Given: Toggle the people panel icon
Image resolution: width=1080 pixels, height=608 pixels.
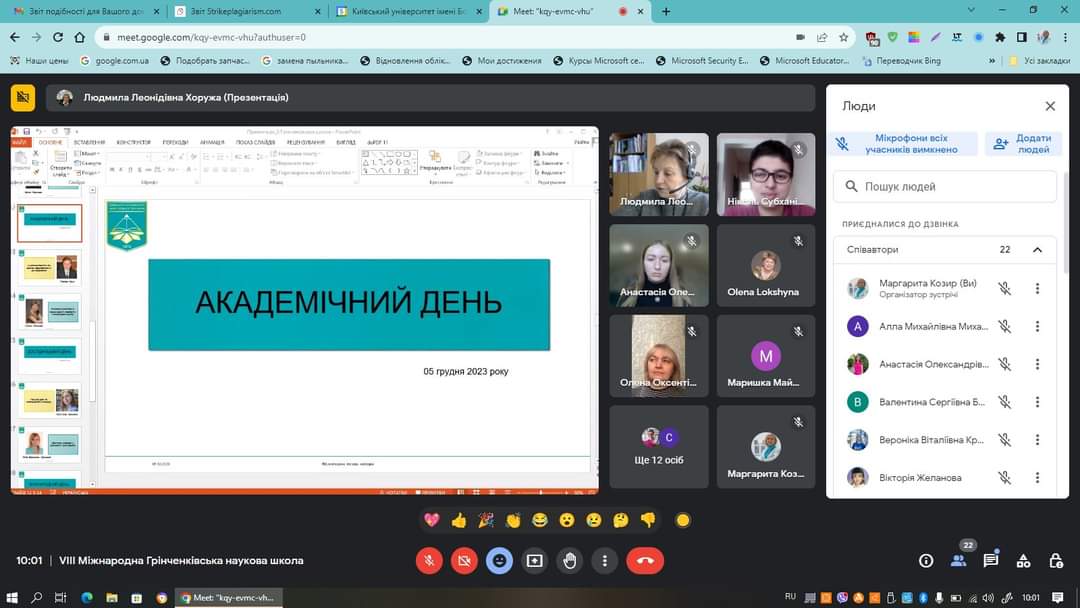Looking at the screenshot, I should (958, 560).
